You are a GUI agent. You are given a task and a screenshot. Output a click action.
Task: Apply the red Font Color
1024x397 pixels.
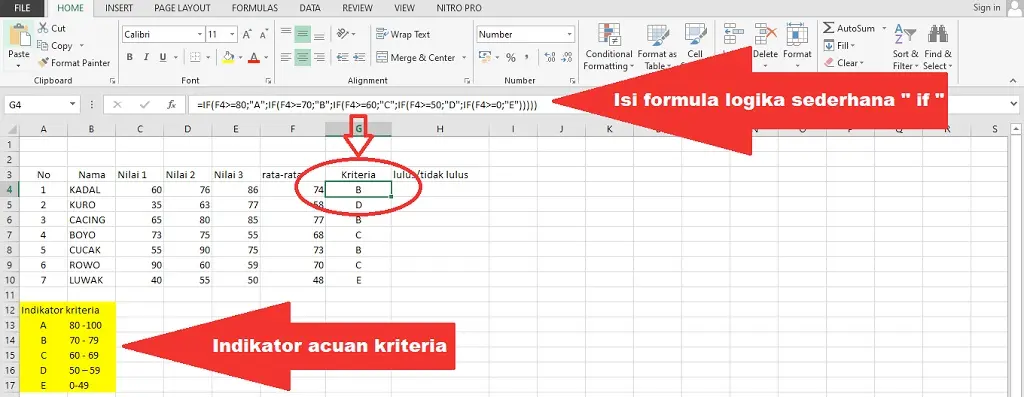(253, 57)
